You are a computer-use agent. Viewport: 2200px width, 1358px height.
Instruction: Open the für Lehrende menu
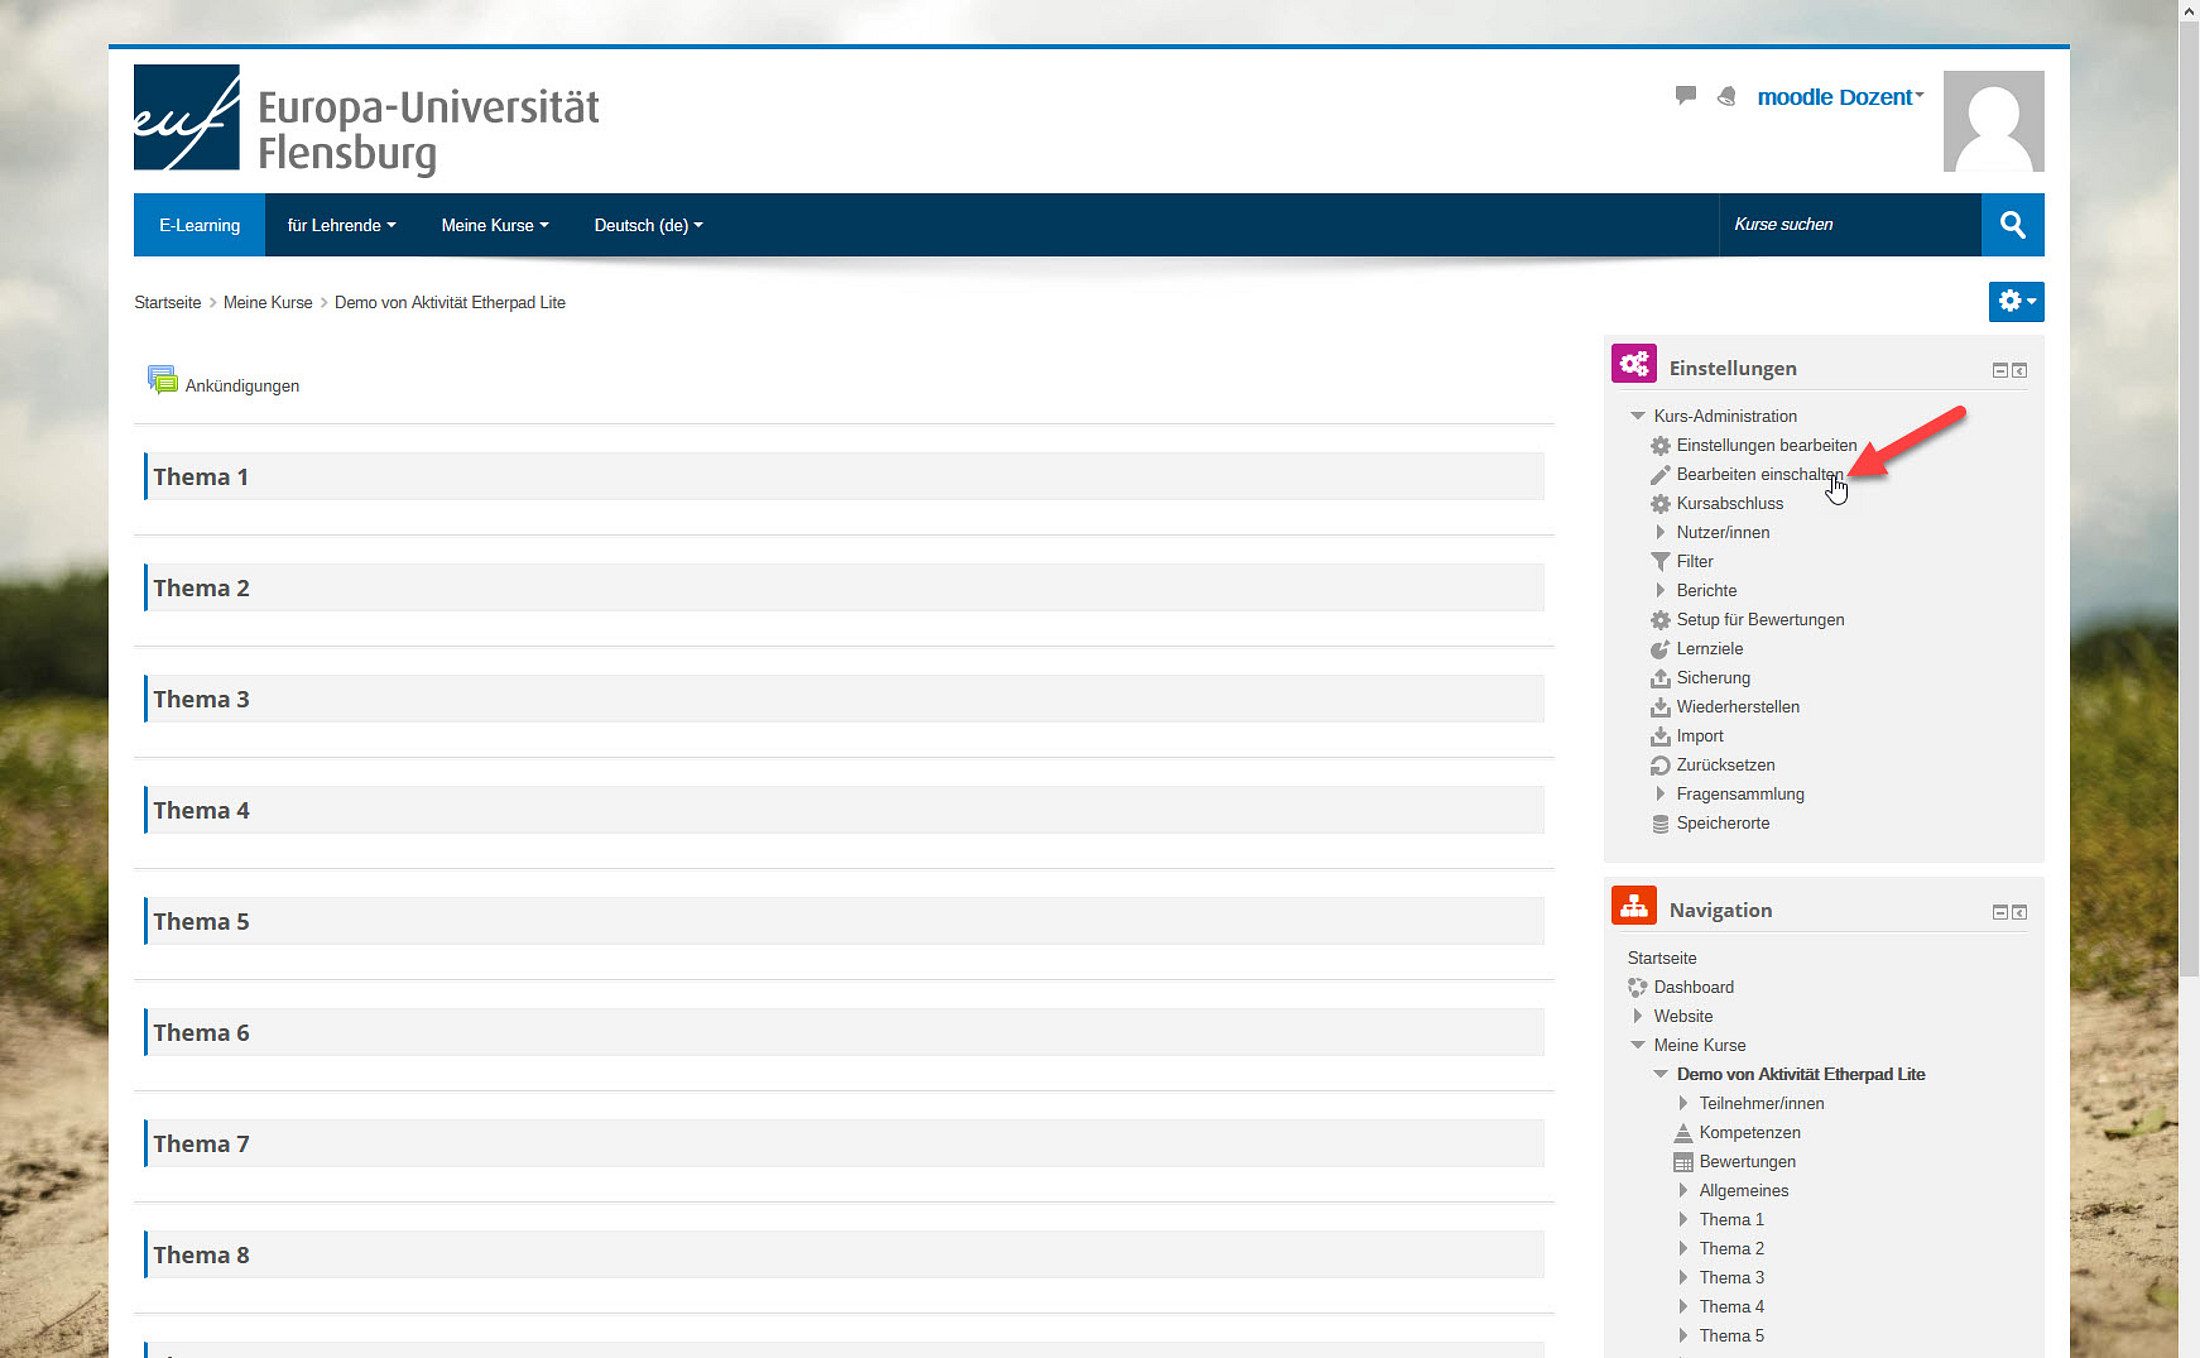[341, 225]
